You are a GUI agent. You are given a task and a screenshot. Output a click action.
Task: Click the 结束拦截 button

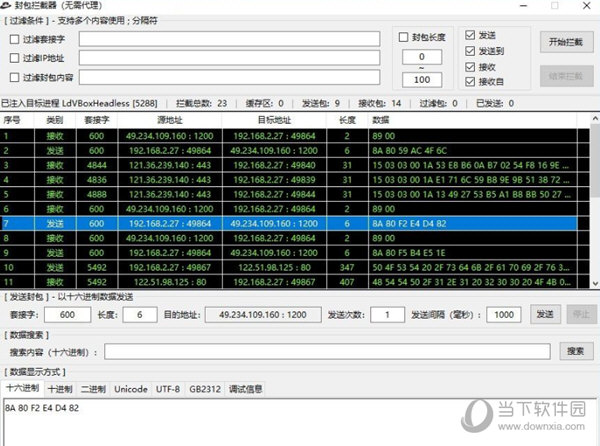(567, 76)
